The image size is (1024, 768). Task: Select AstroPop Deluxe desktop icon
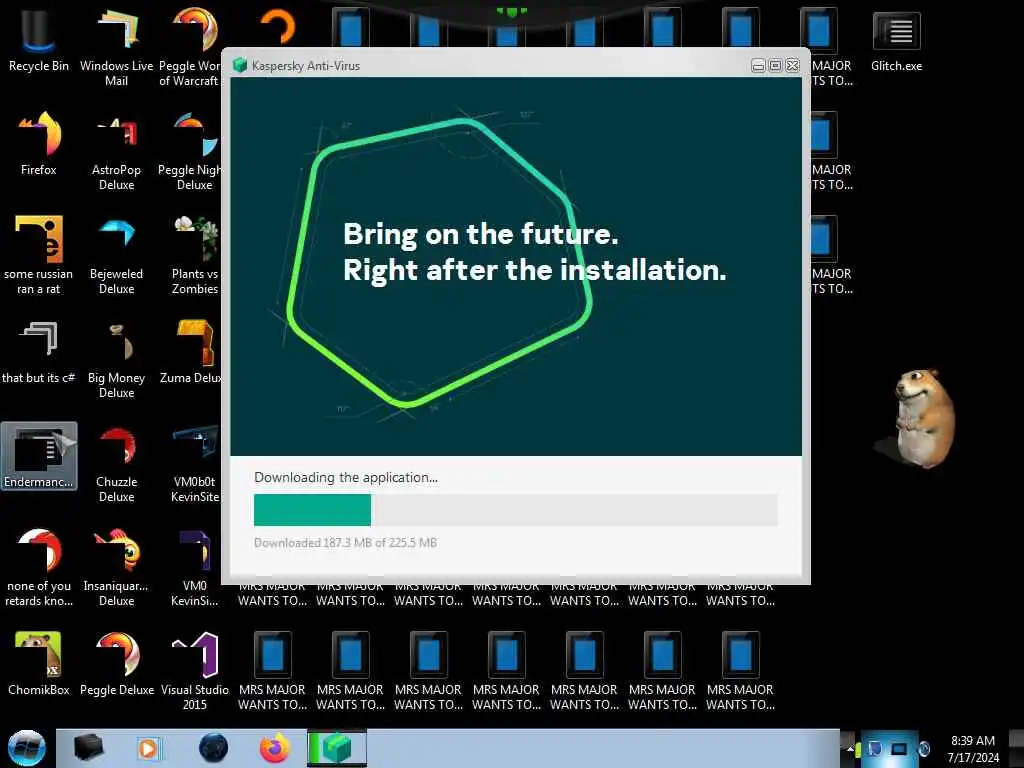pyautogui.click(x=116, y=152)
